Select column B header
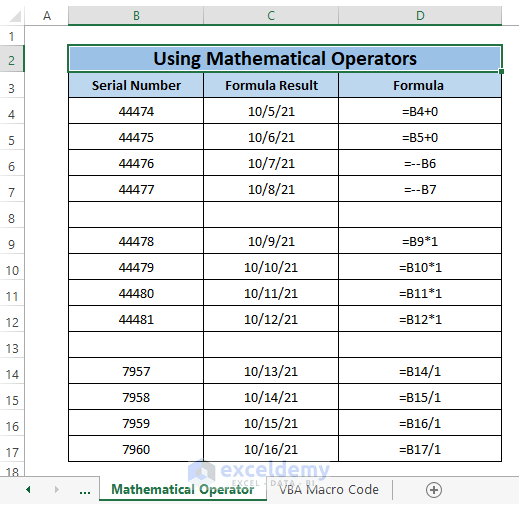 (x=136, y=16)
